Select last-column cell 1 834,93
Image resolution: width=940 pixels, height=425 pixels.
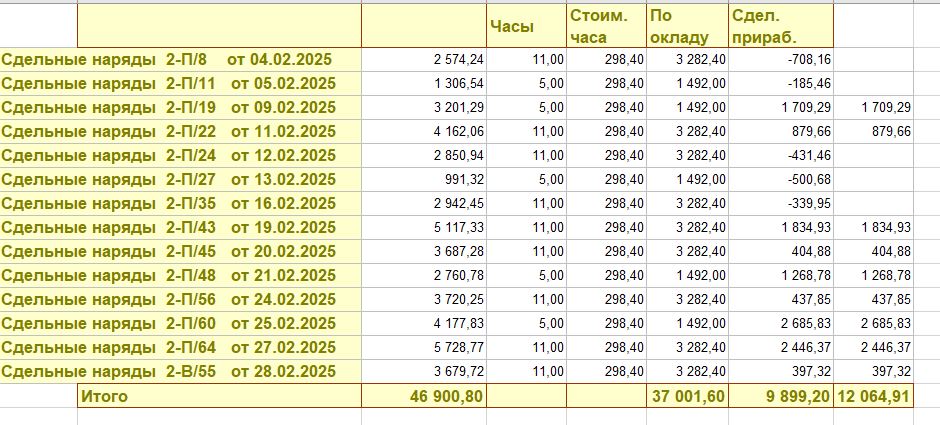pyautogui.click(x=873, y=228)
